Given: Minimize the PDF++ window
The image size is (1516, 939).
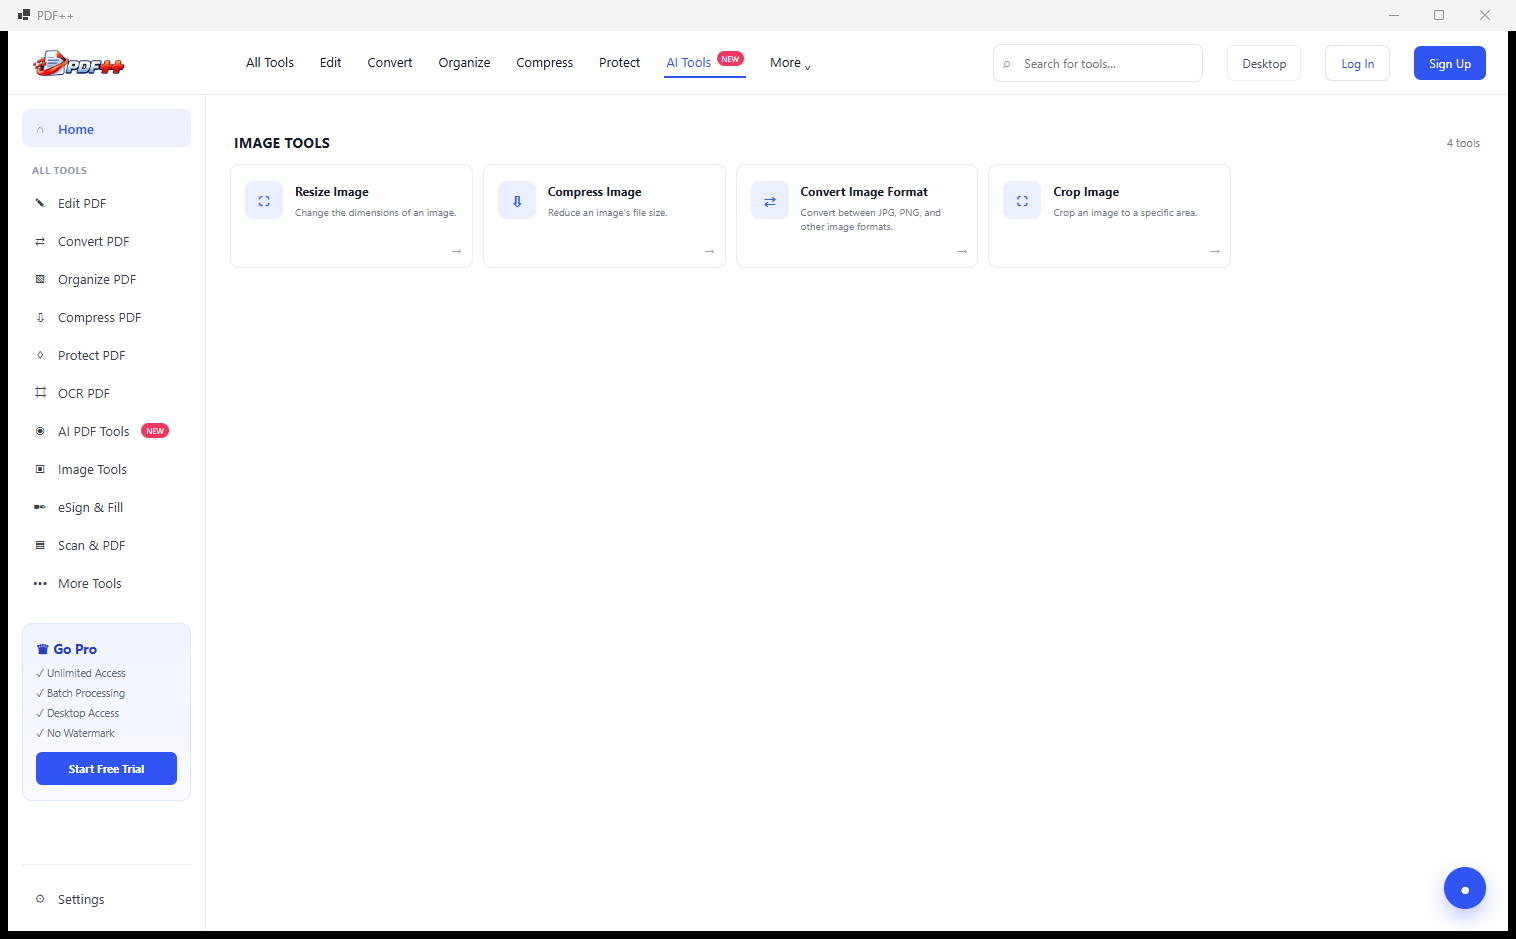Looking at the screenshot, I should [x=1394, y=15].
